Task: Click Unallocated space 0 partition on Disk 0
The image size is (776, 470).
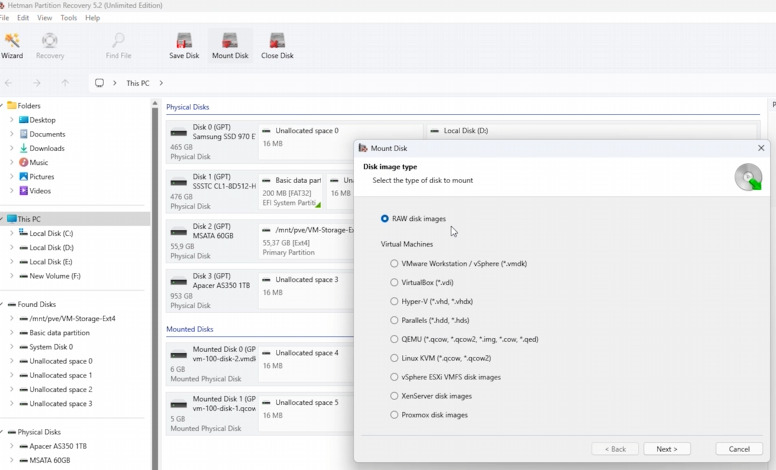Action: (x=341, y=141)
